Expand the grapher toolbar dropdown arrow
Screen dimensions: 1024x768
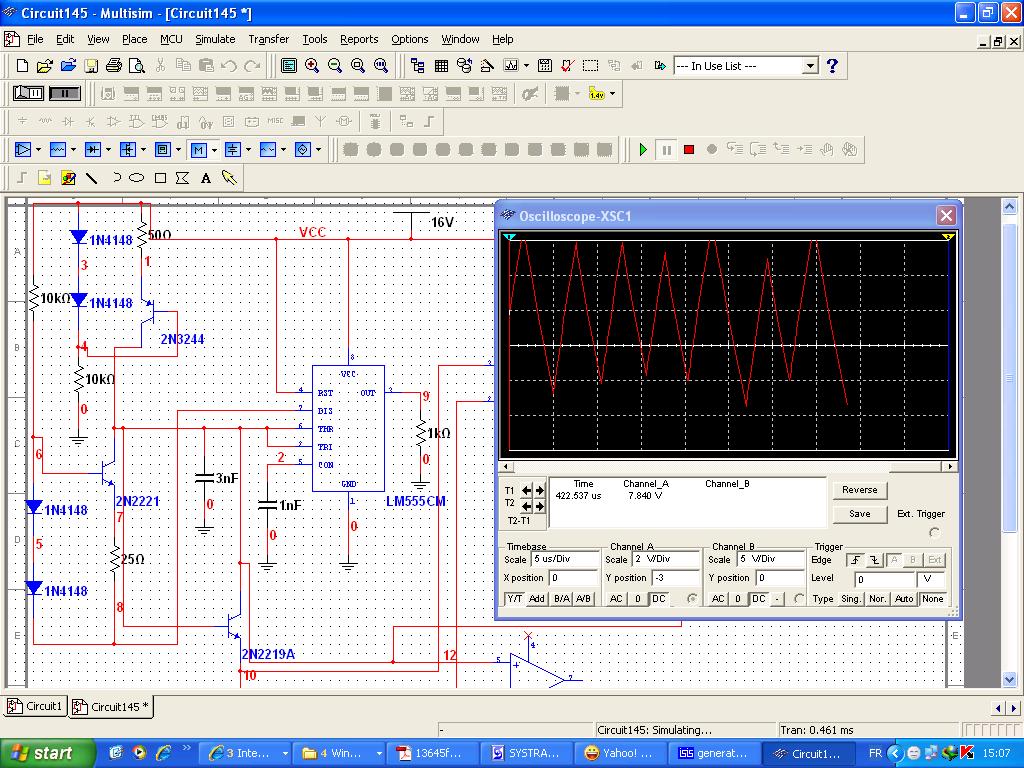click(526, 66)
